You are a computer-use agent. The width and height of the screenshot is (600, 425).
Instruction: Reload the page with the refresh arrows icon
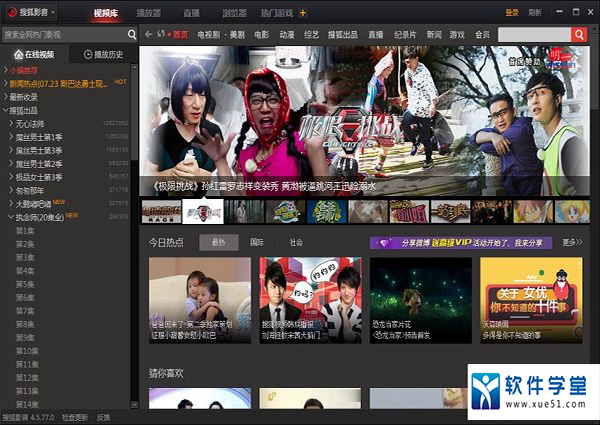(x=161, y=34)
